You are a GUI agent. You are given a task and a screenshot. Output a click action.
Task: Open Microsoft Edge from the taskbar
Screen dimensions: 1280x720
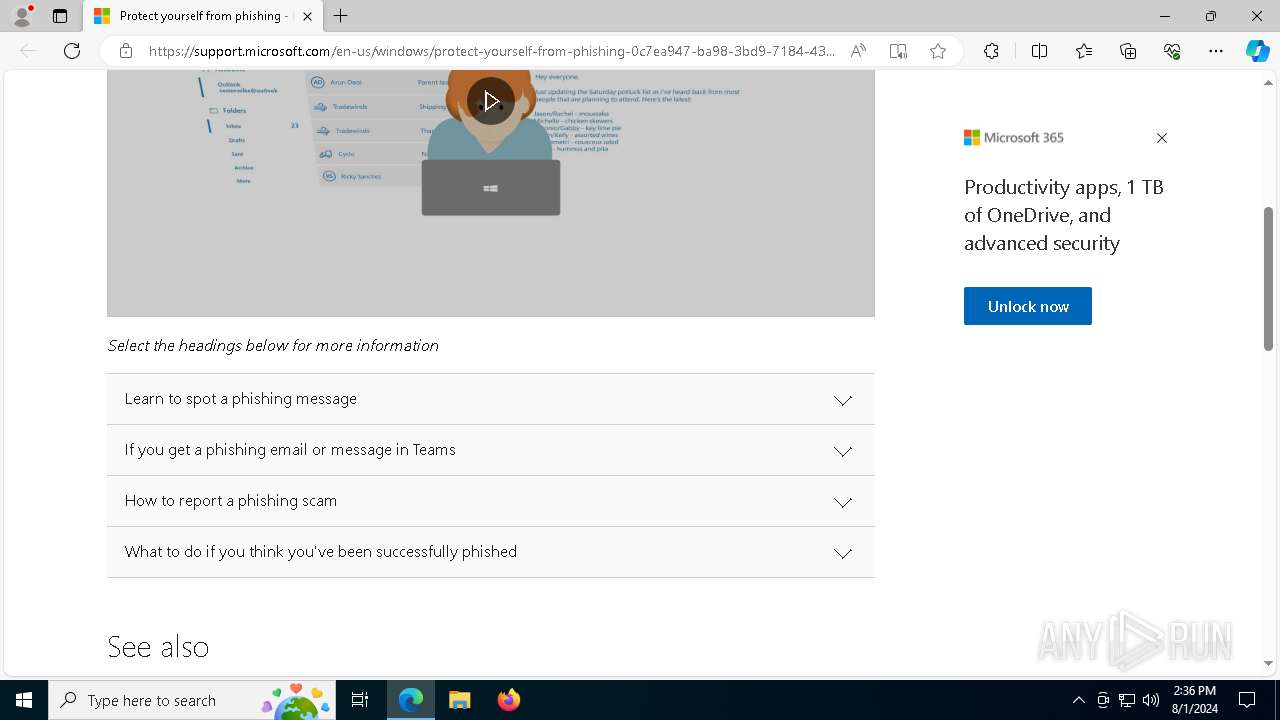coord(411,700)
